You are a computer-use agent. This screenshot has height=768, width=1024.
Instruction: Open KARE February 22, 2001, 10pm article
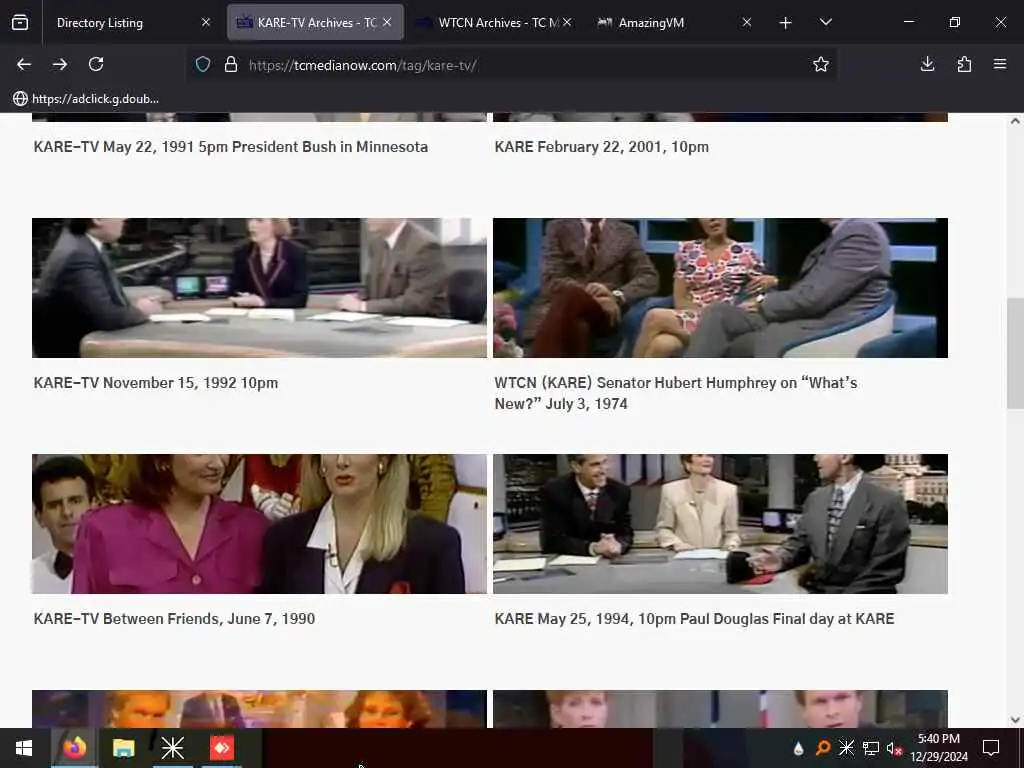pyautogui.click(x=601, y=147)
